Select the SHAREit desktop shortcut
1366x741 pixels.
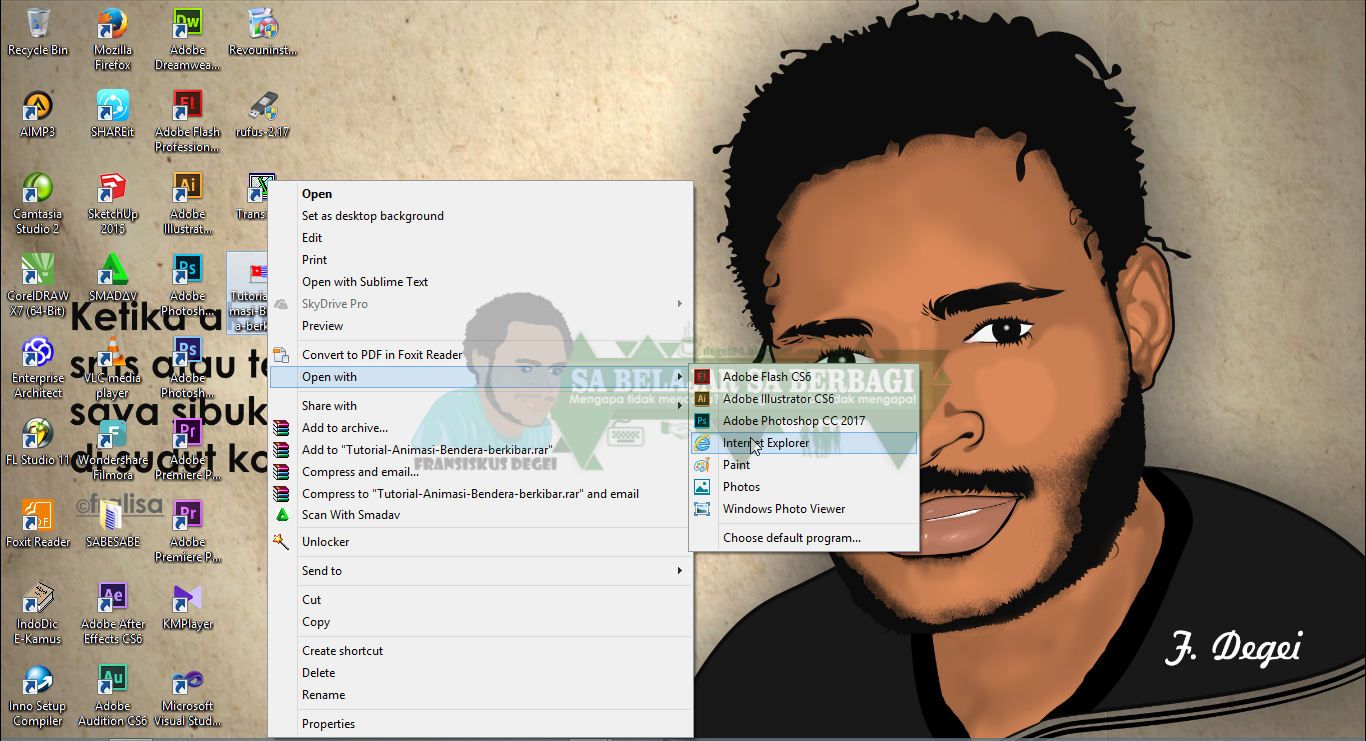click(x=113, y=114)
